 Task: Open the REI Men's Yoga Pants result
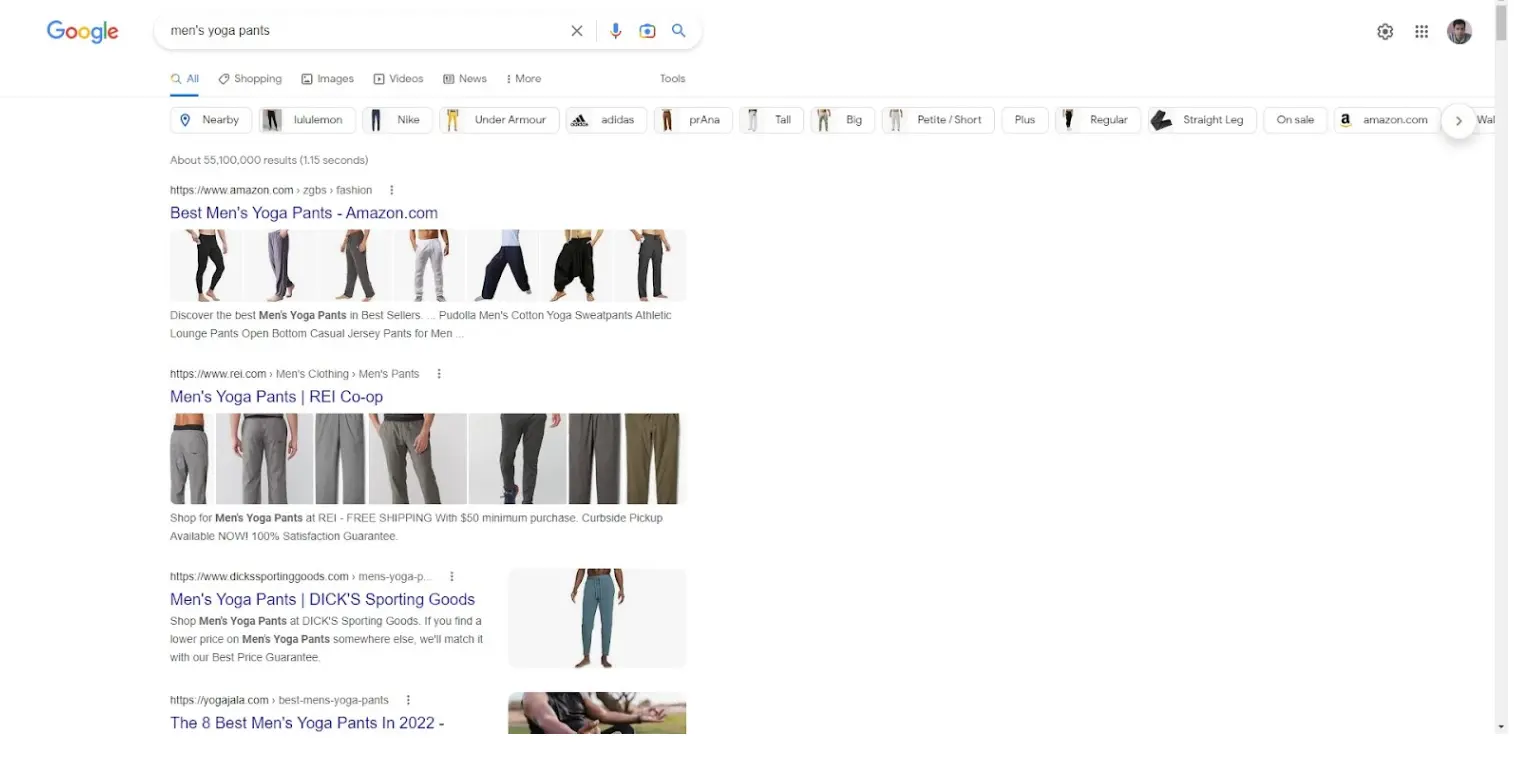click(276, 396)
